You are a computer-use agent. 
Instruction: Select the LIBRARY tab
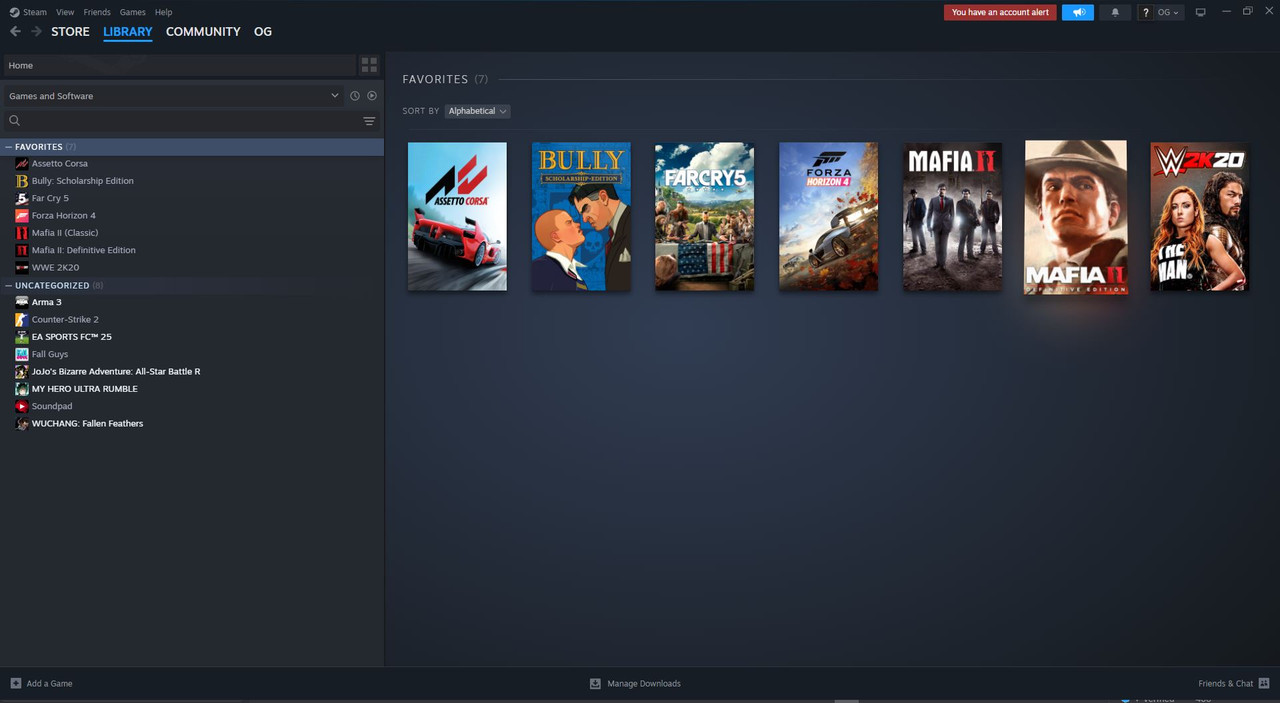pos(128,32)
